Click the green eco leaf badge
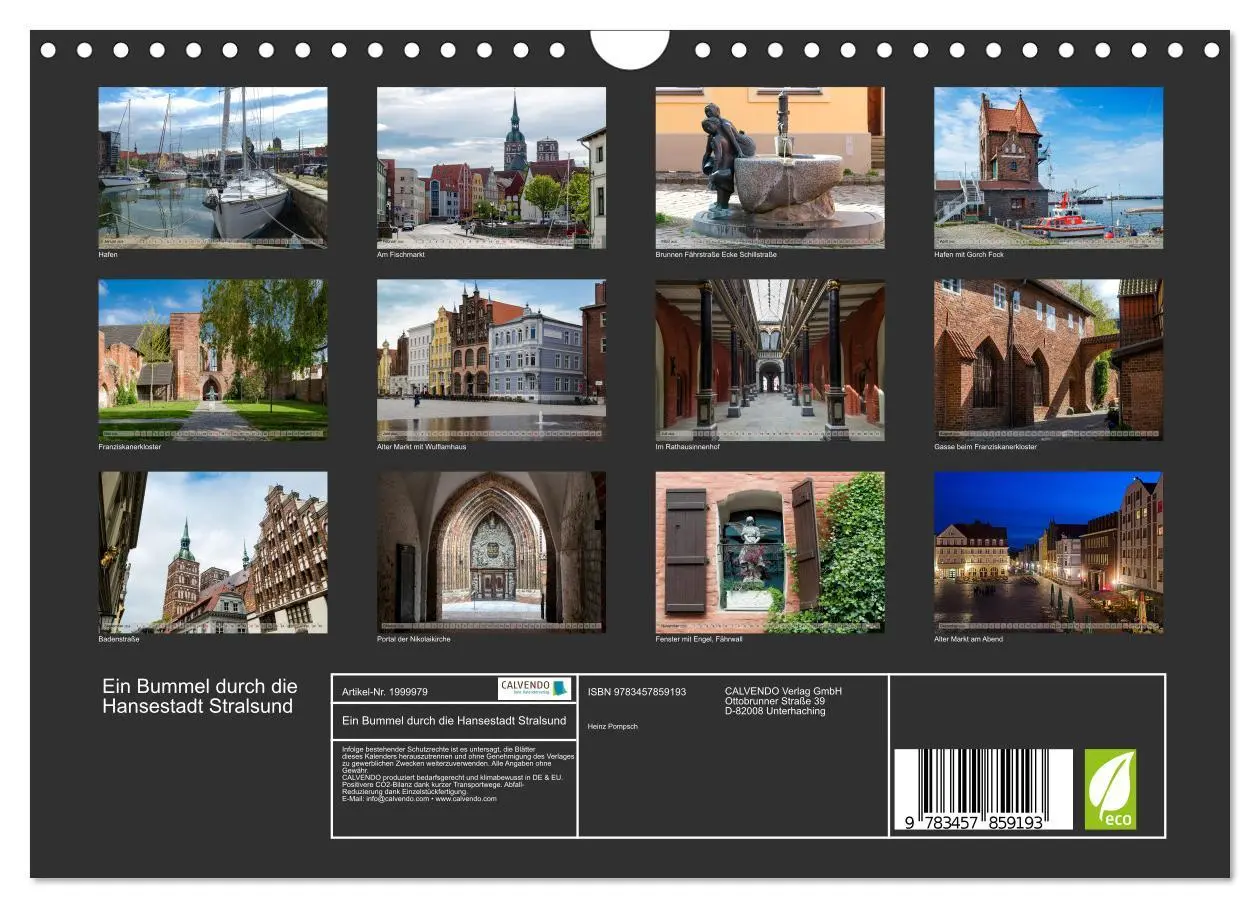This screenshot has width=1260, height=908. [1111, 789]
